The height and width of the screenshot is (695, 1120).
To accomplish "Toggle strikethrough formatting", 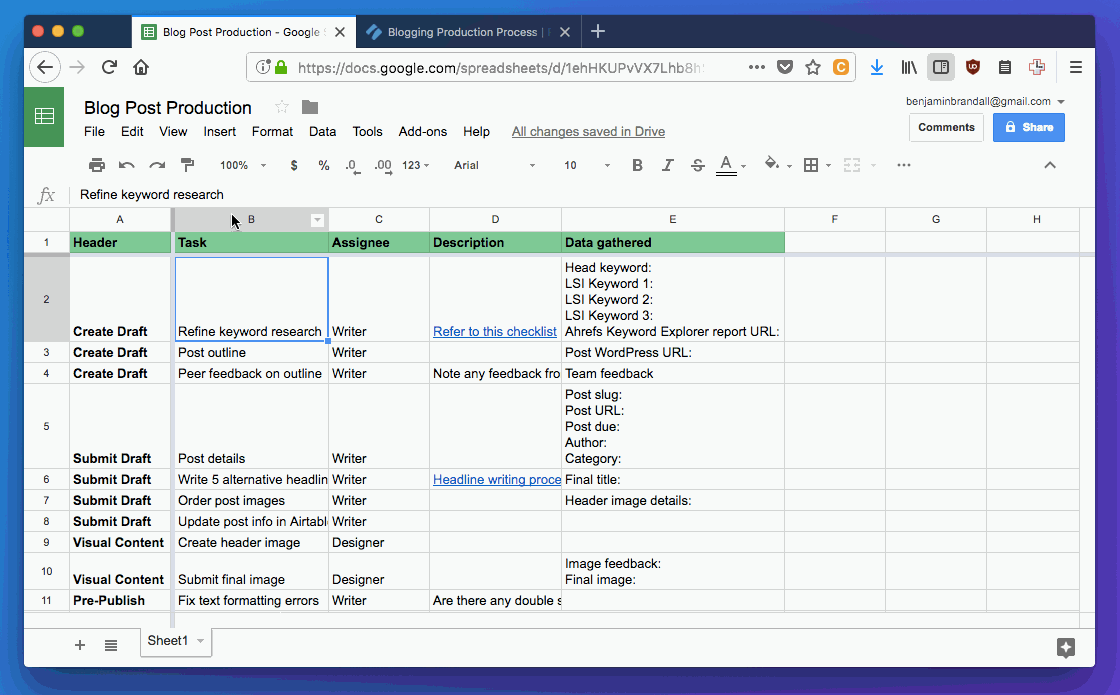I will click(698, 165).
